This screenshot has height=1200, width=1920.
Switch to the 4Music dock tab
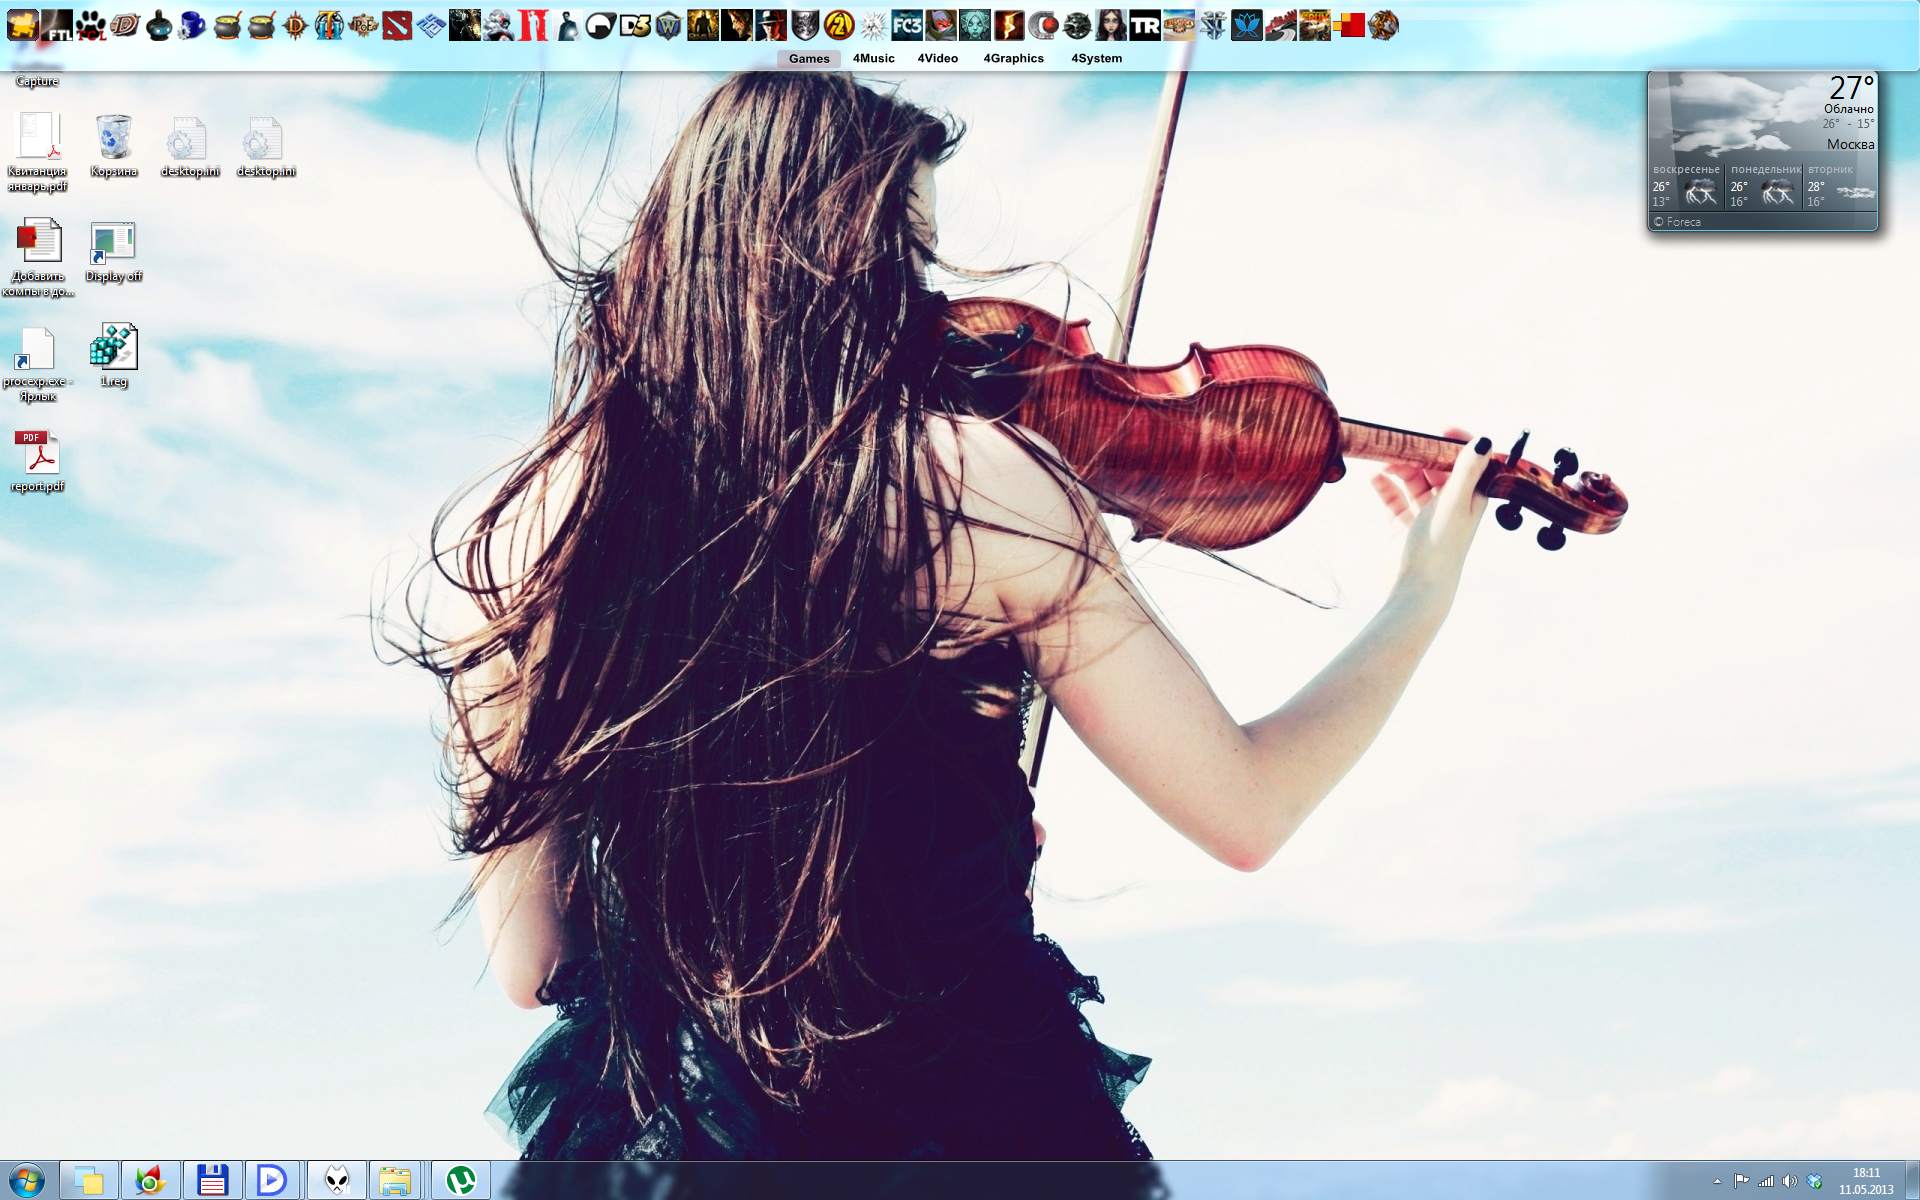tap(873, 58)
